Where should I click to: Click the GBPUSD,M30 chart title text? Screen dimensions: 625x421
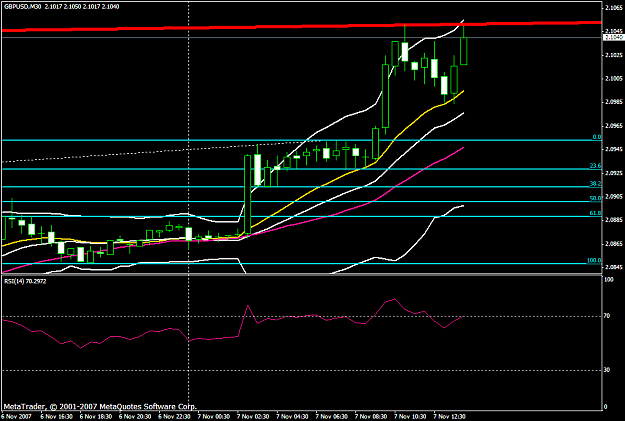coord(22,6)
